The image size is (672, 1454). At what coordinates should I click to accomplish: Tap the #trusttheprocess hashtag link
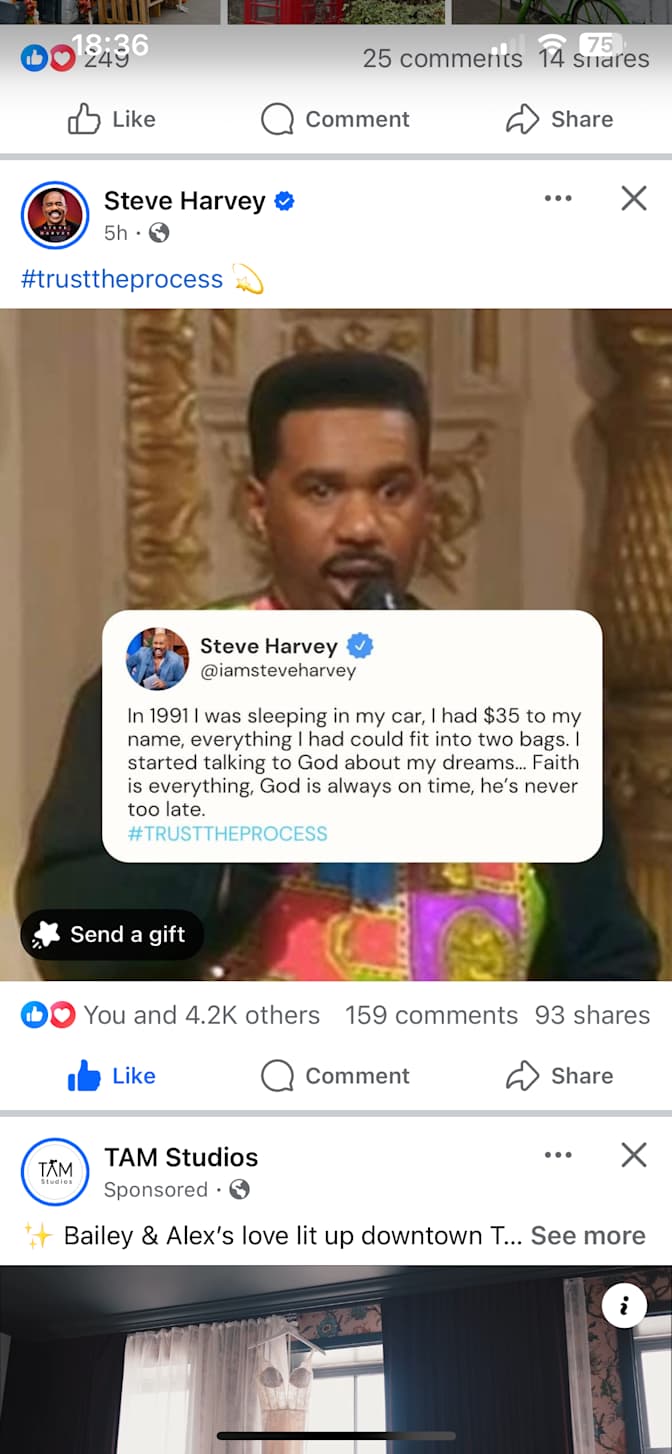[122, 278]
